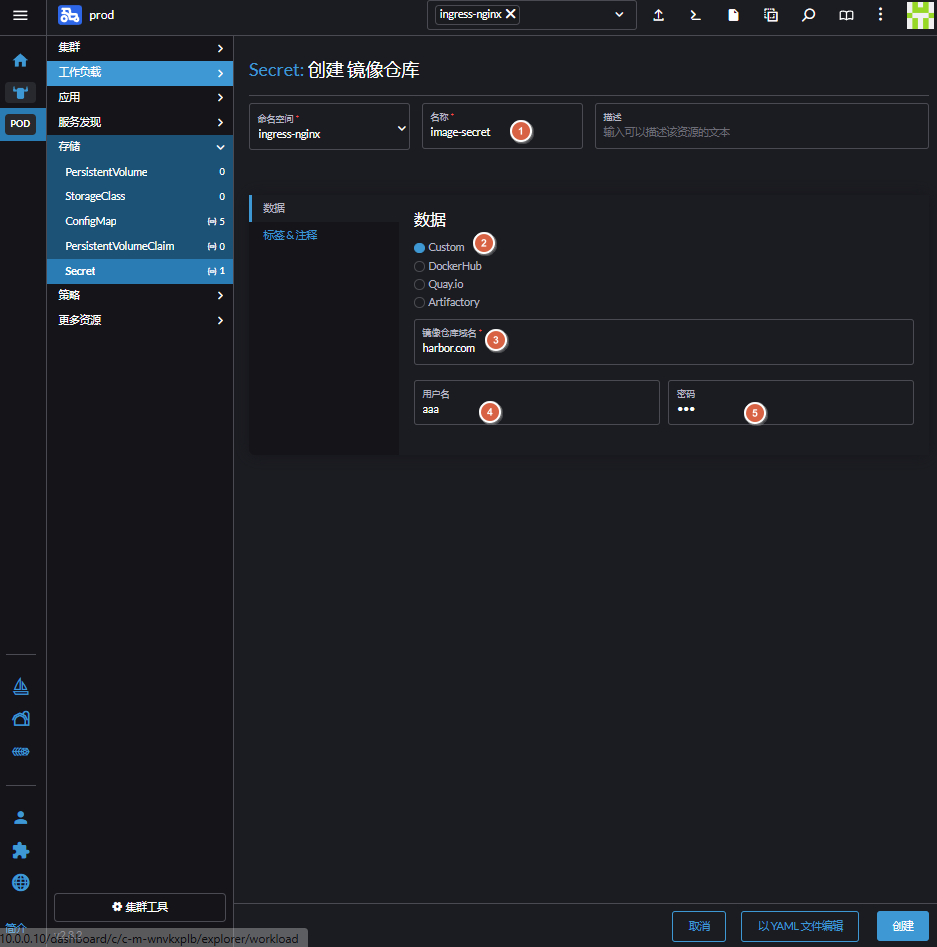This screenshot has width=937, height=947.
Task: Open PersistentVolumeClaim in the sidebar
Action: [140, 246]
